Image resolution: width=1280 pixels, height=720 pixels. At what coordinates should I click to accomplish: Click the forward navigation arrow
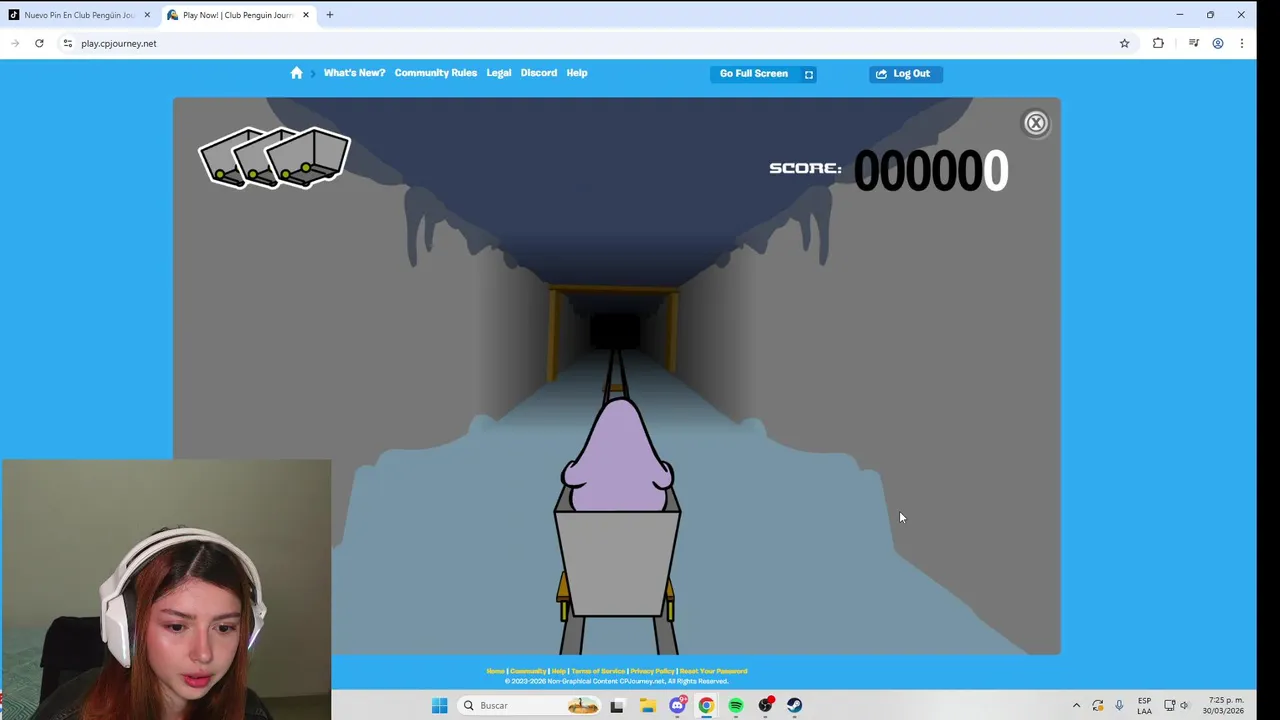(x=15, y=43)
